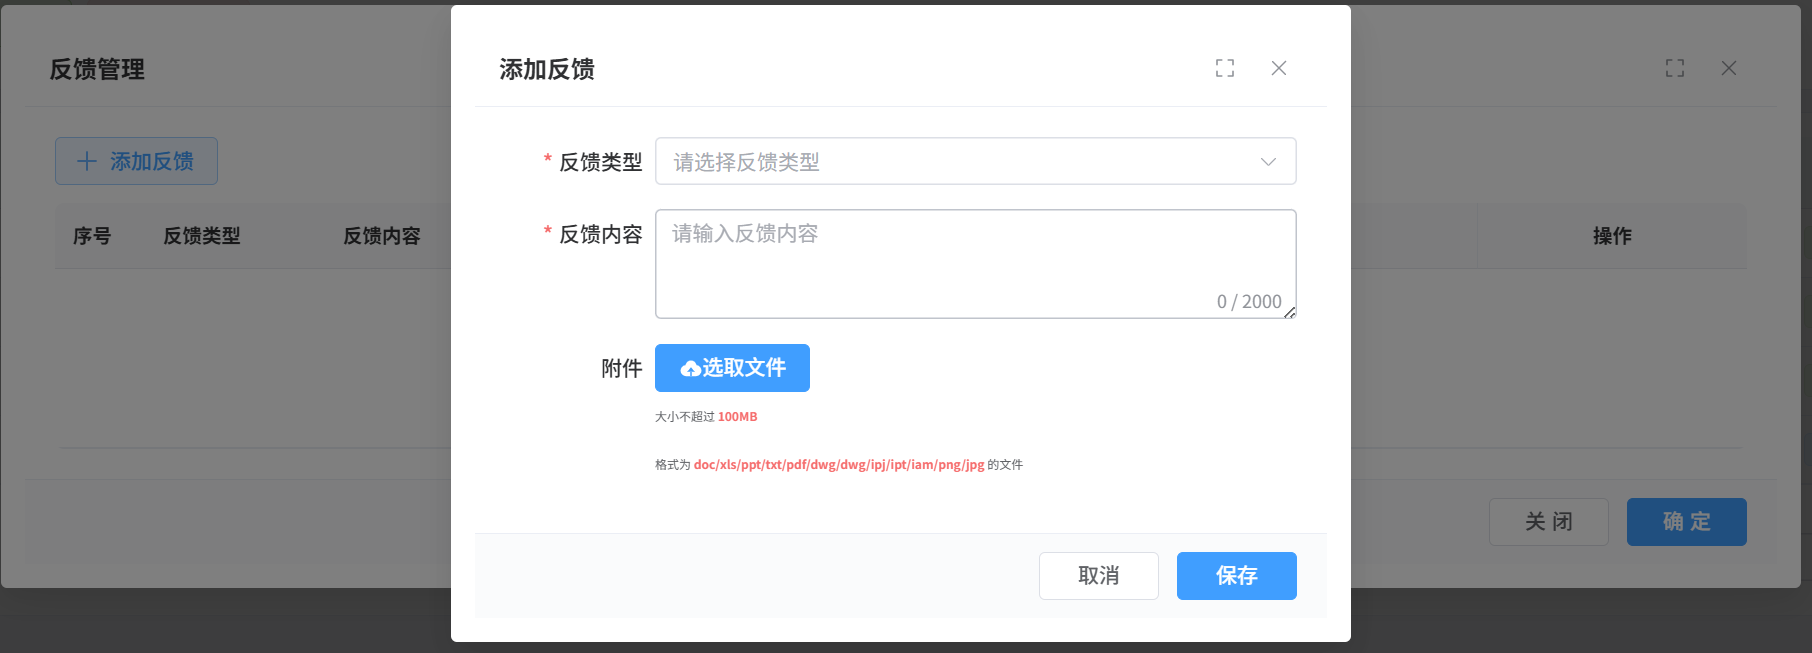Screen dimensions: 1812x653
Task: Click the 反馈管理 window title
Action: tap(97, 69)
